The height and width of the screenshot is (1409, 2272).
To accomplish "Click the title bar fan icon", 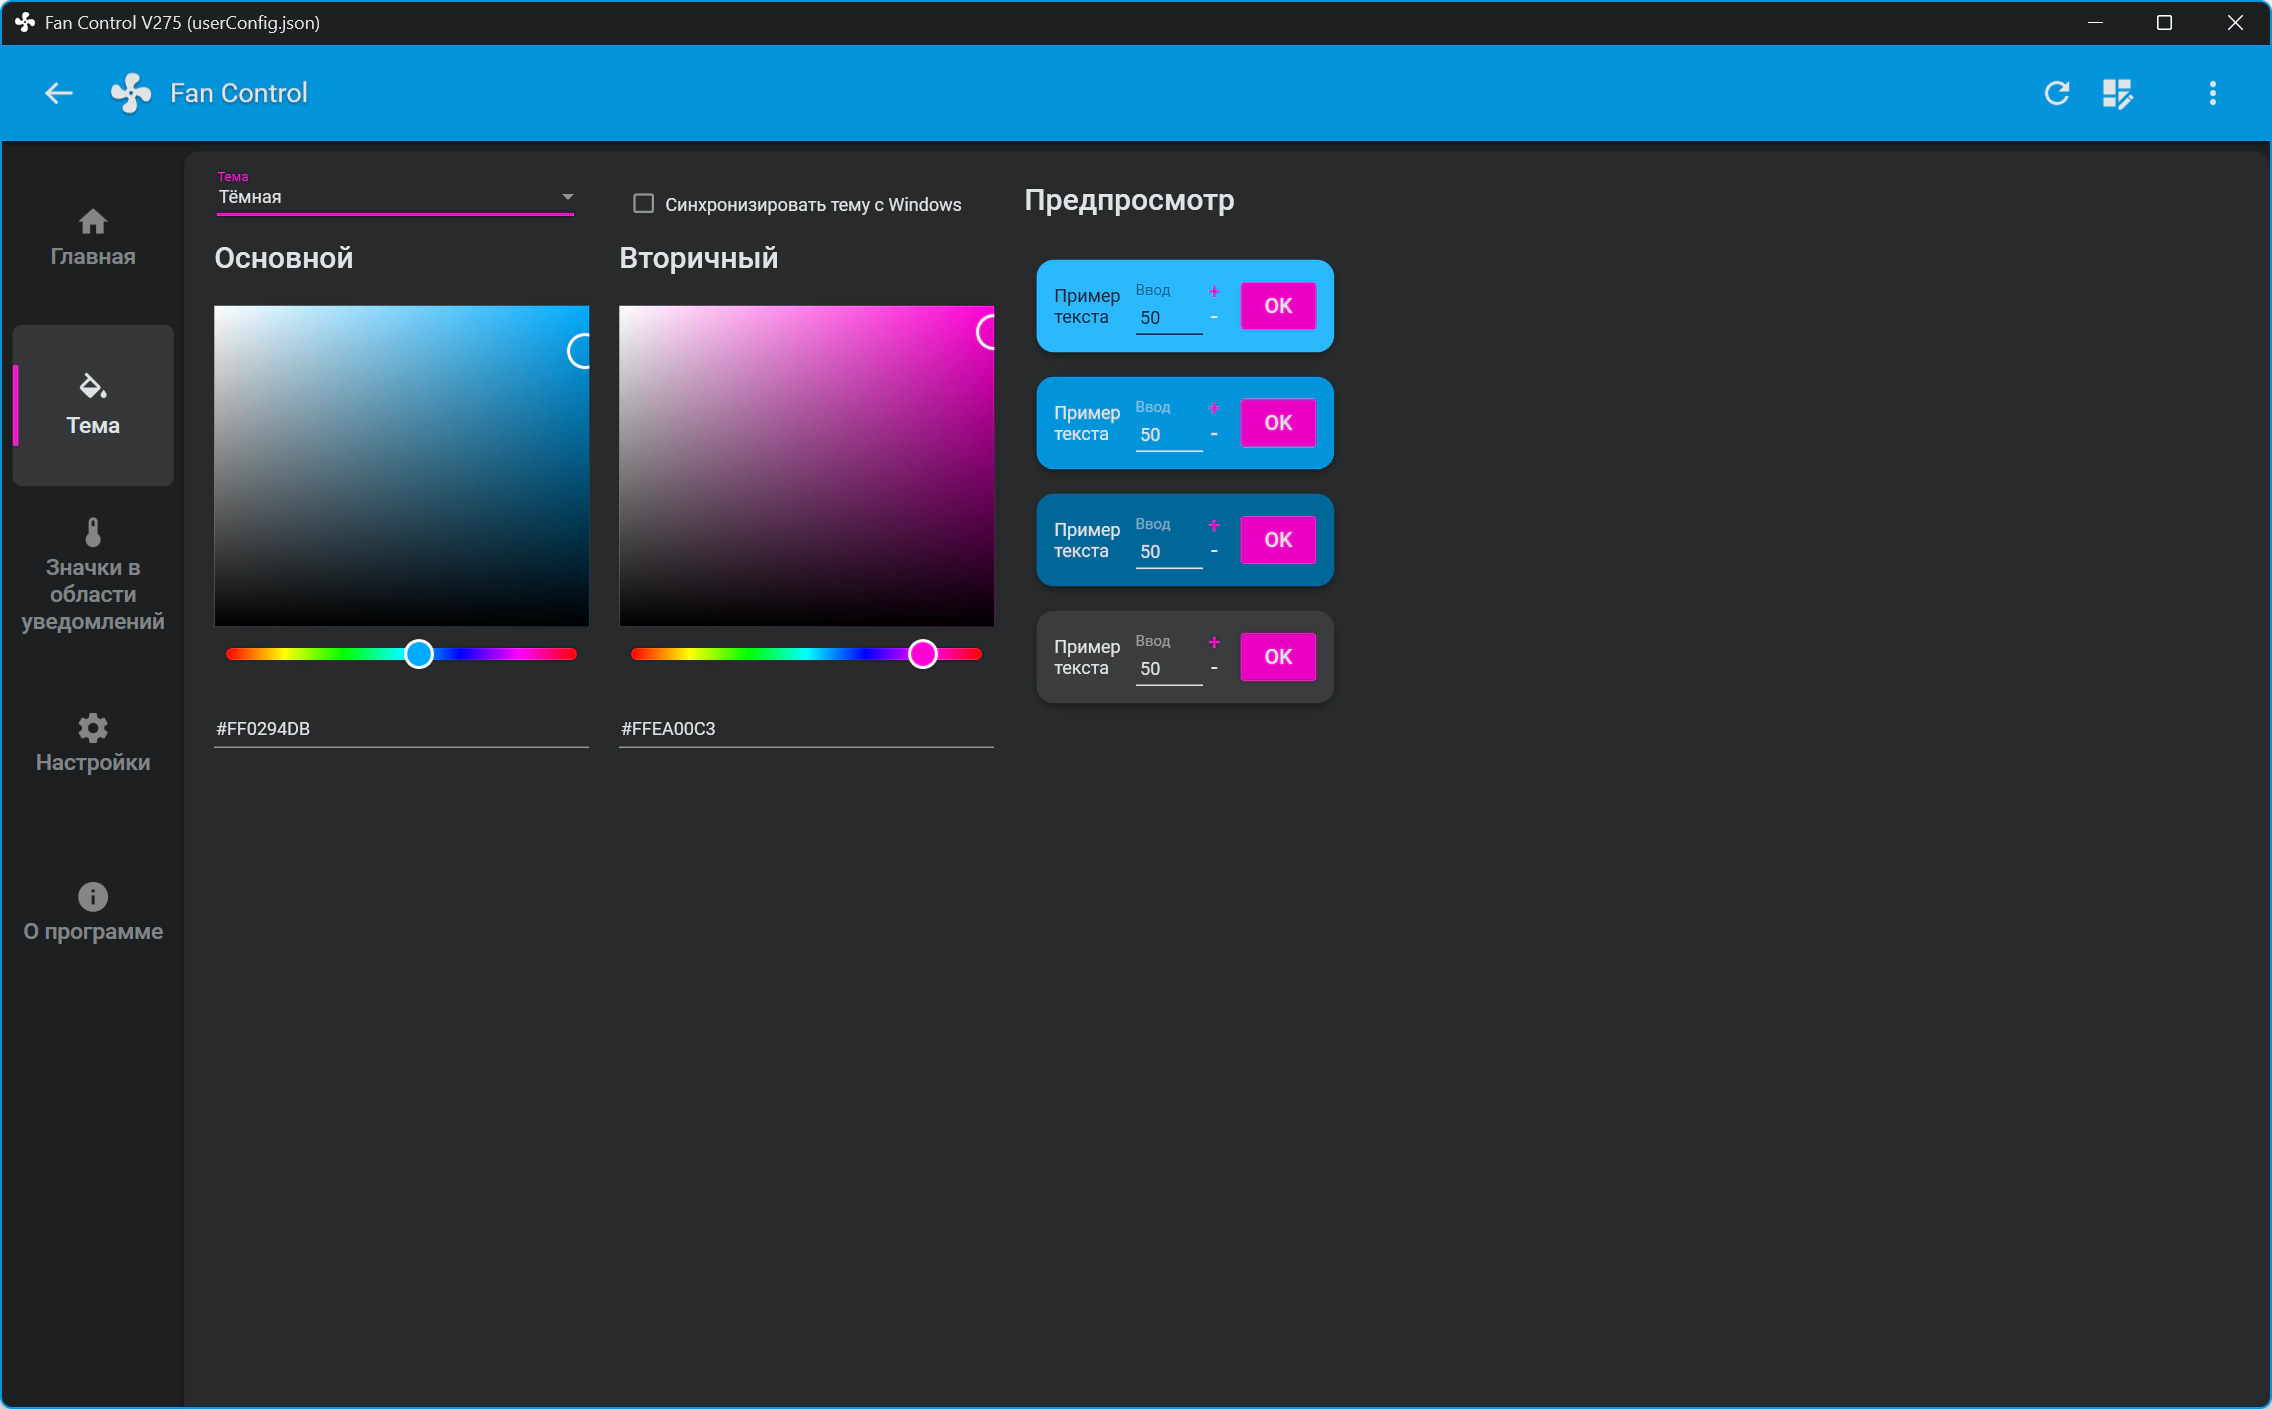I will (x=25, y=22).
